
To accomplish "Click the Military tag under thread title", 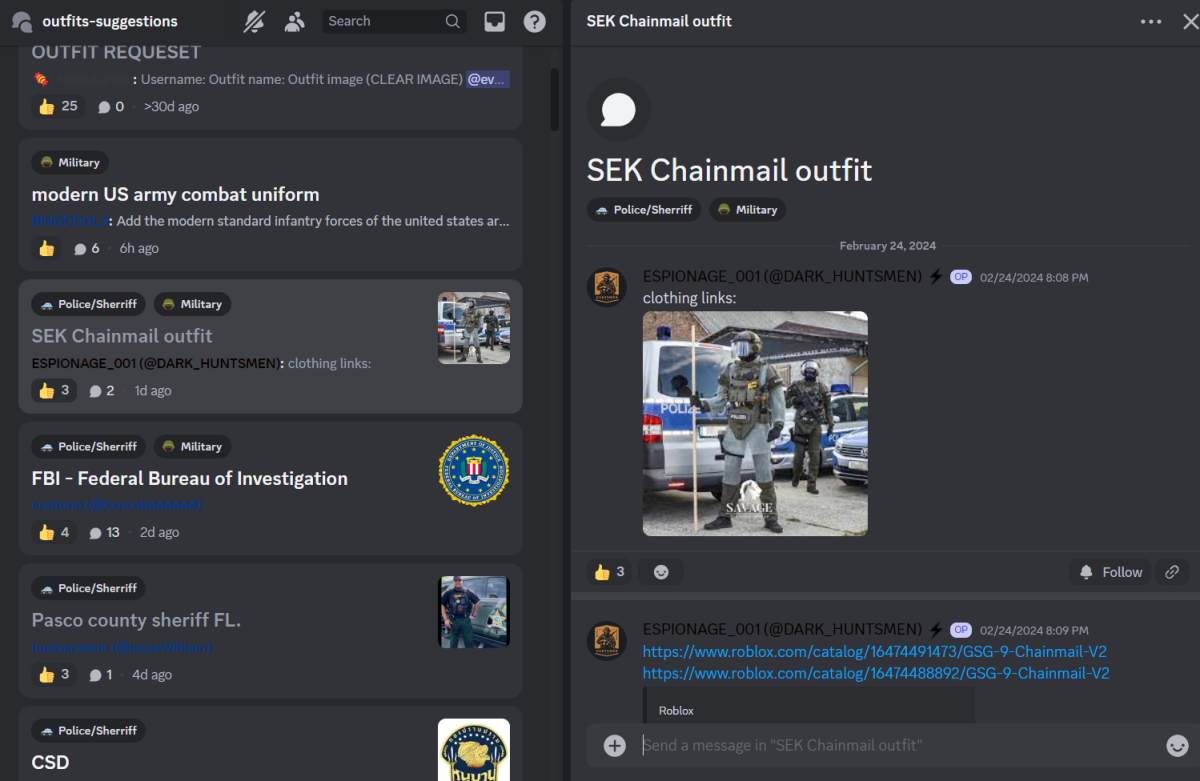I will coord(747,210).
